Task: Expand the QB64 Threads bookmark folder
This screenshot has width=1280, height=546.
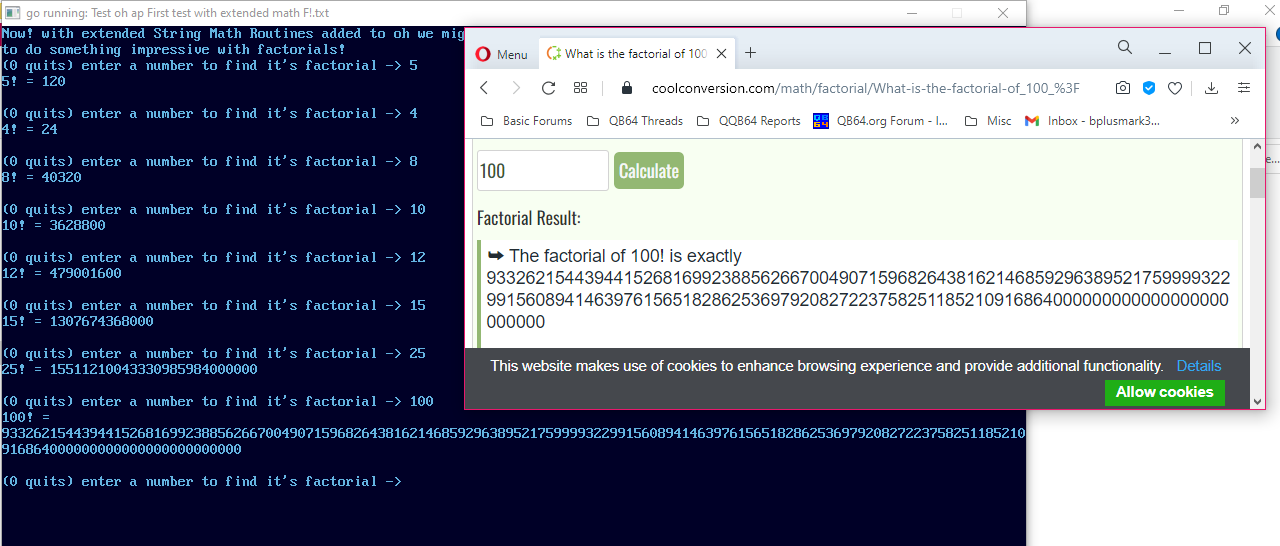Action: point(634,121)
